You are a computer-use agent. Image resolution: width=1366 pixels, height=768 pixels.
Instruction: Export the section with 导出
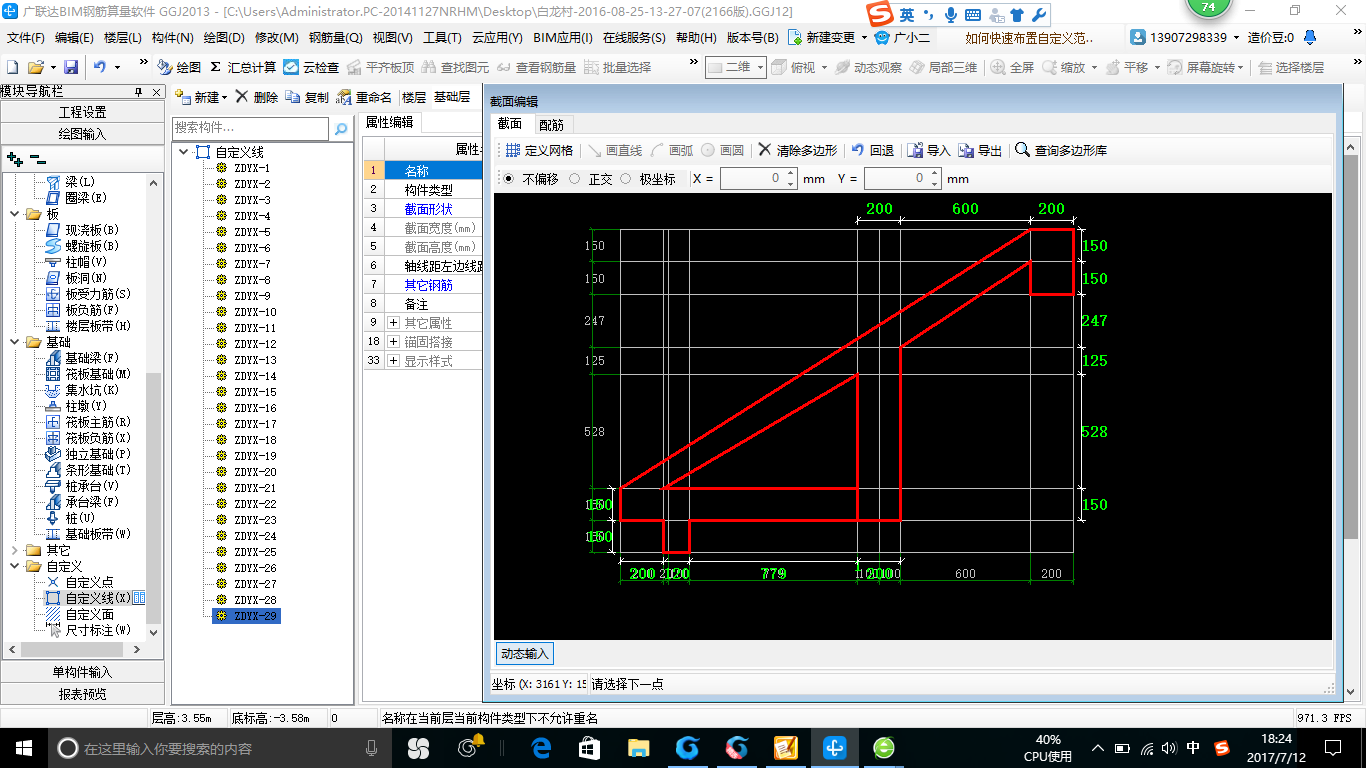980,150
